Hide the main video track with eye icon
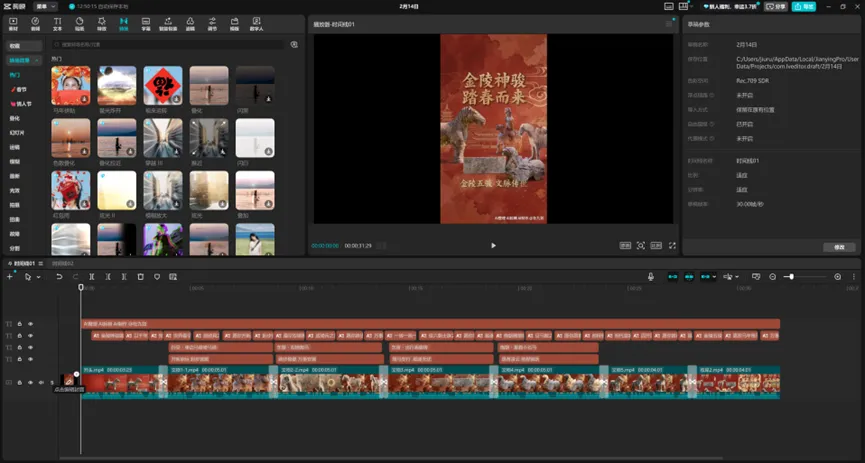This screenshot has height=463, width=865. coord(30,382)
